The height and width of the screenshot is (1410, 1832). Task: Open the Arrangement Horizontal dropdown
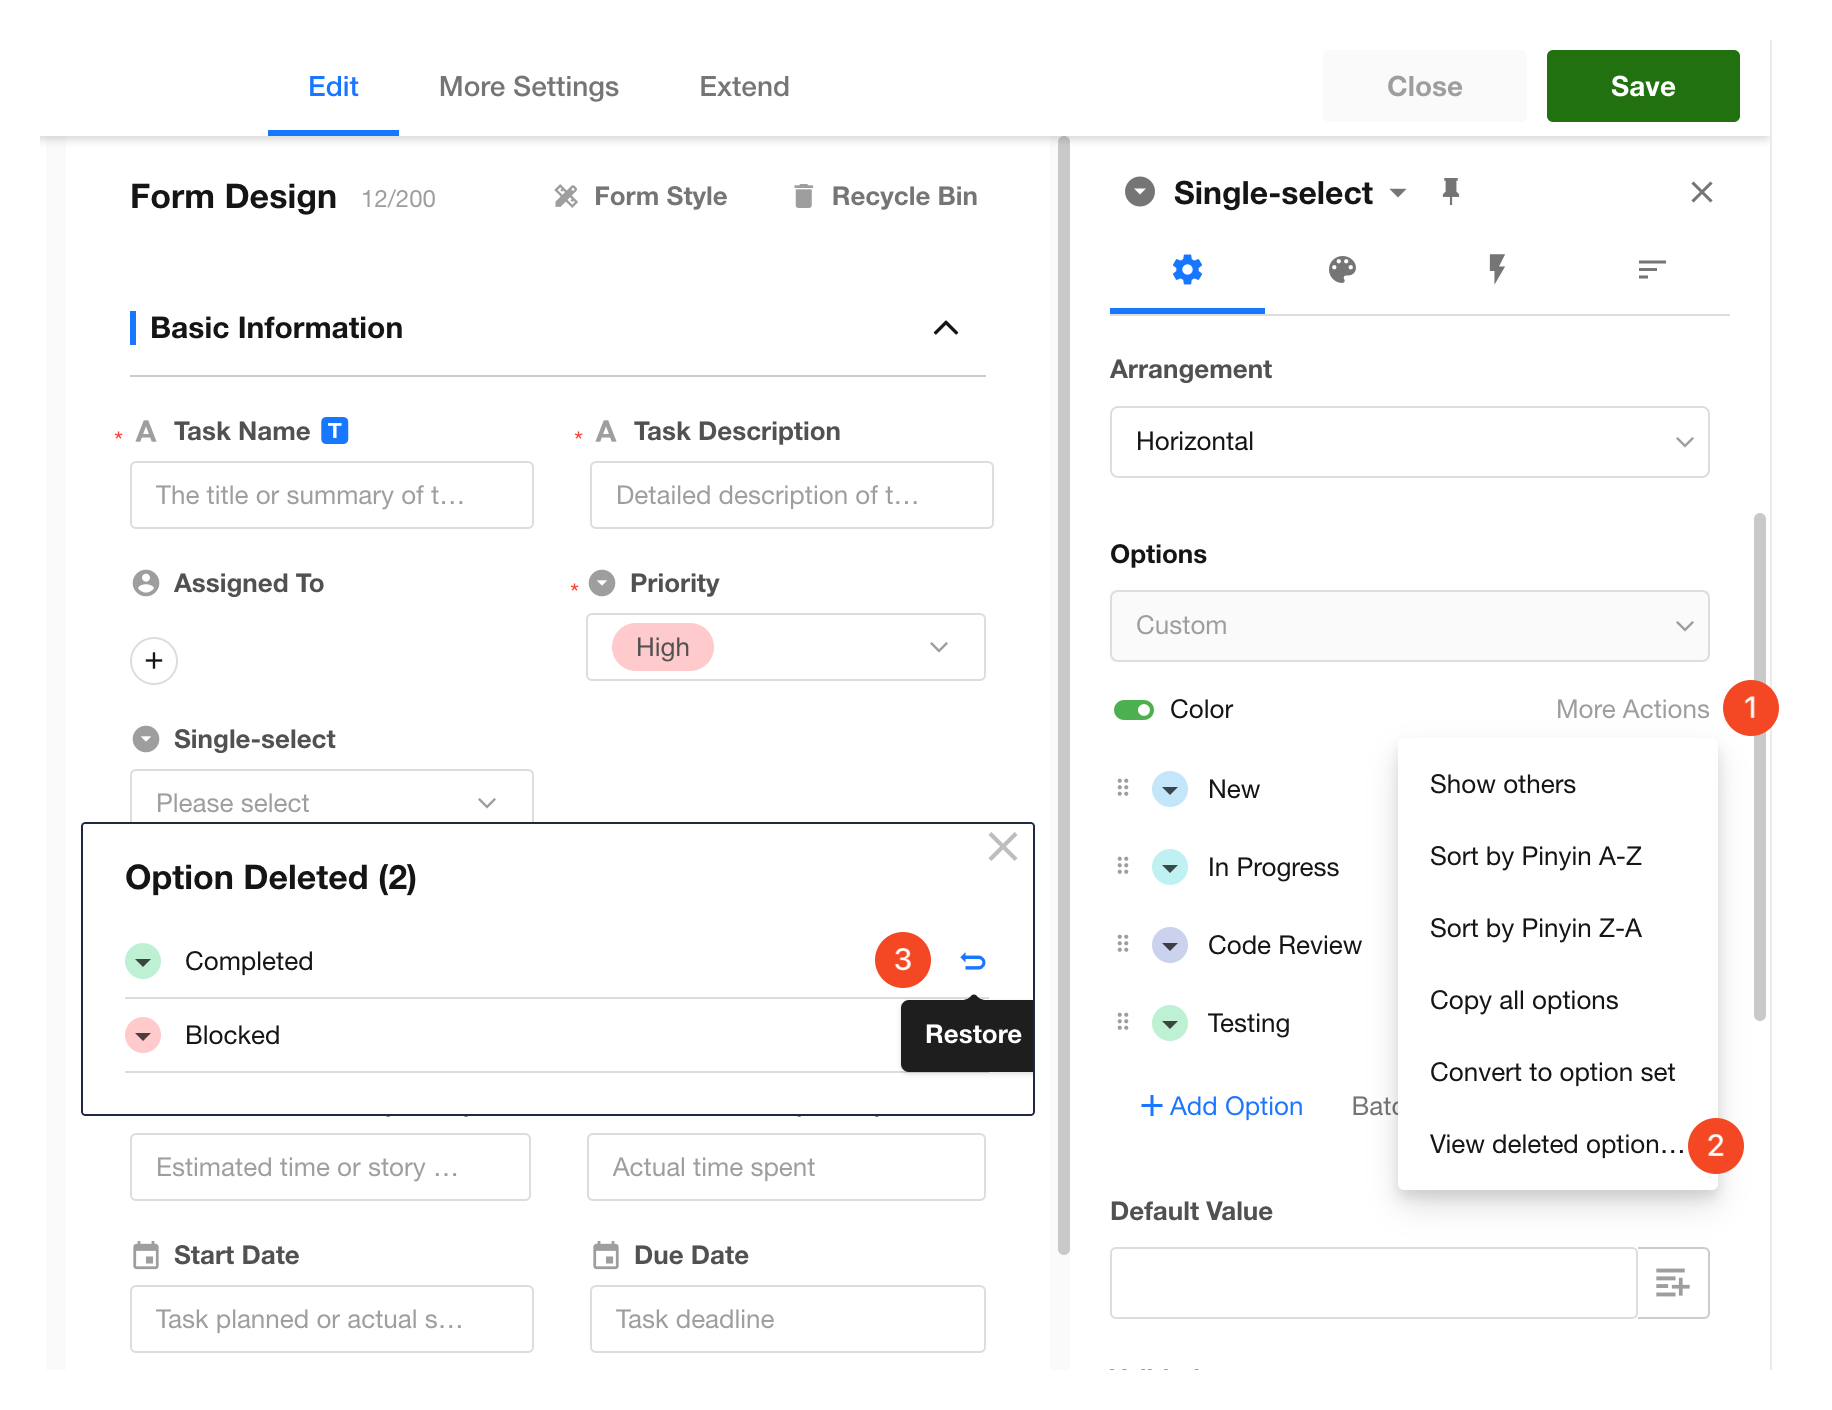pos(1408,442)
